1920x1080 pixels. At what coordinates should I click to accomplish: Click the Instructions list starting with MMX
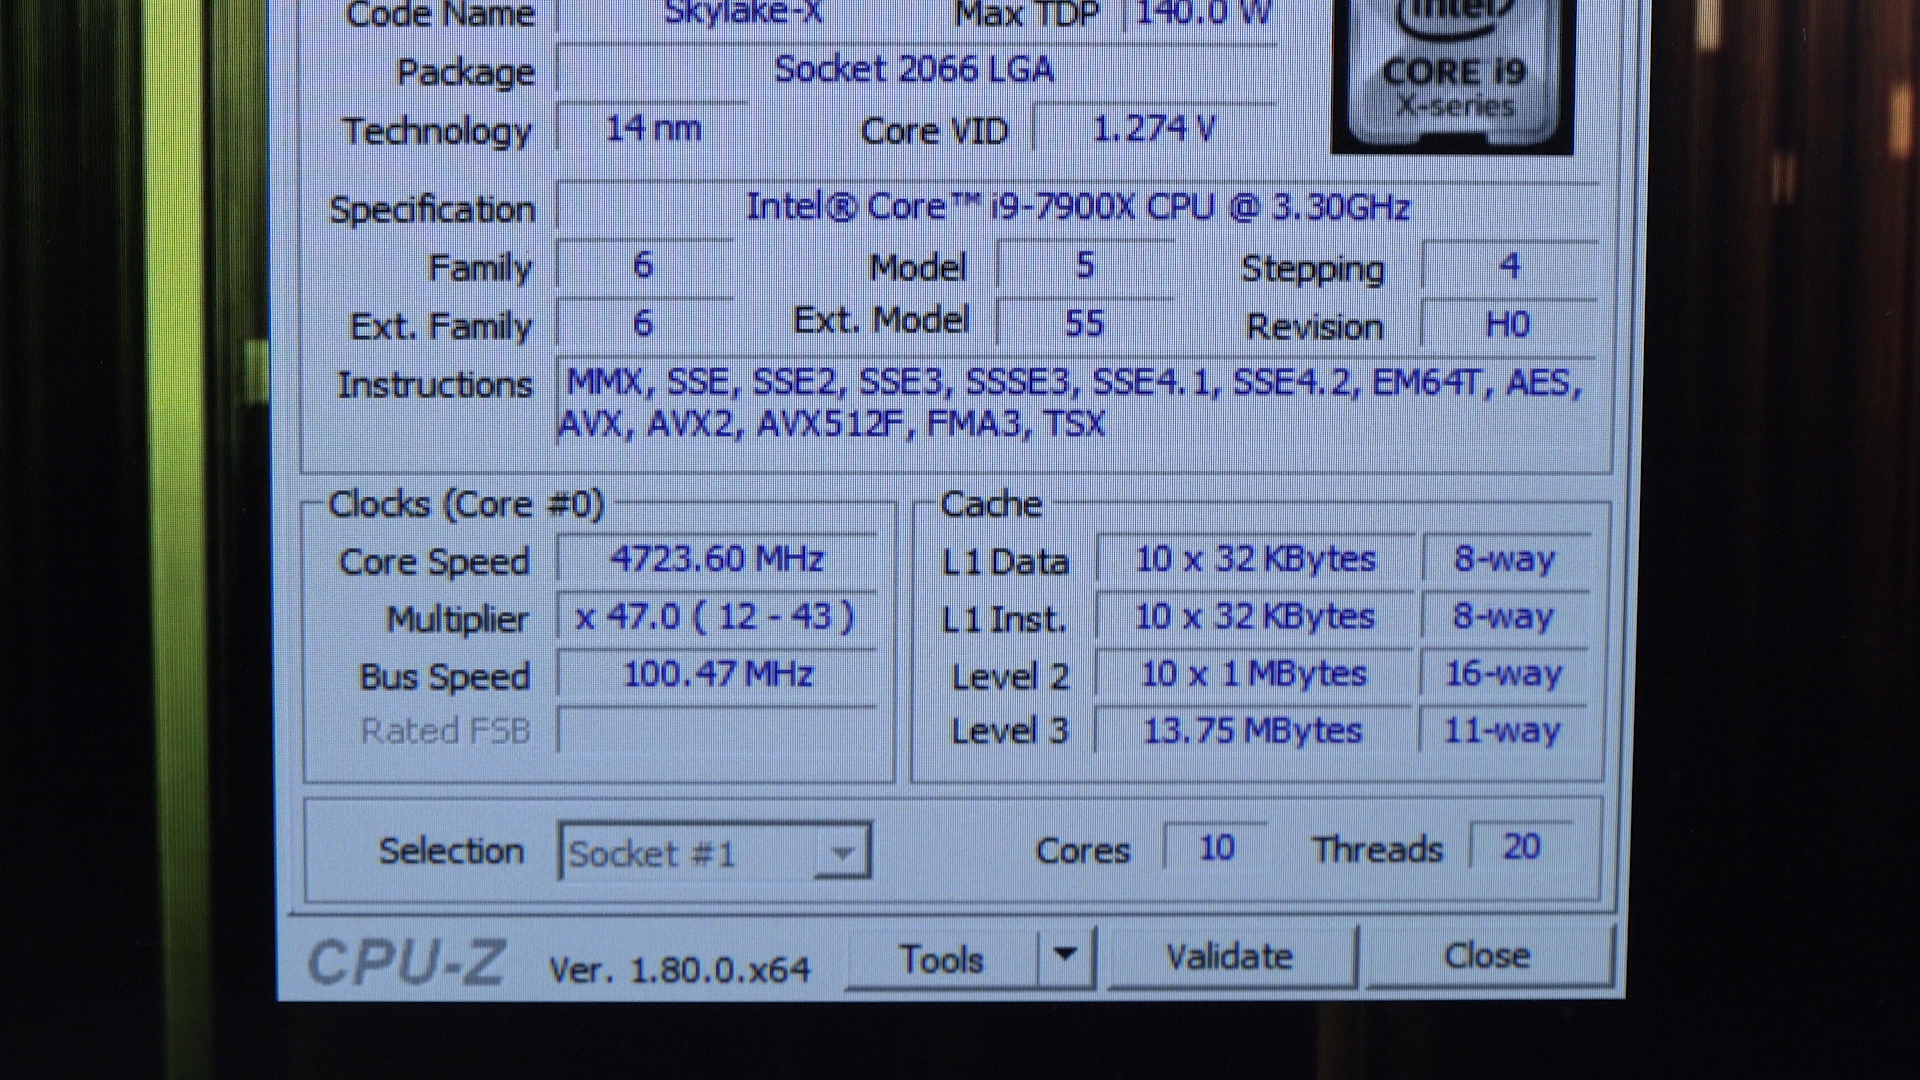point(1077,404)
